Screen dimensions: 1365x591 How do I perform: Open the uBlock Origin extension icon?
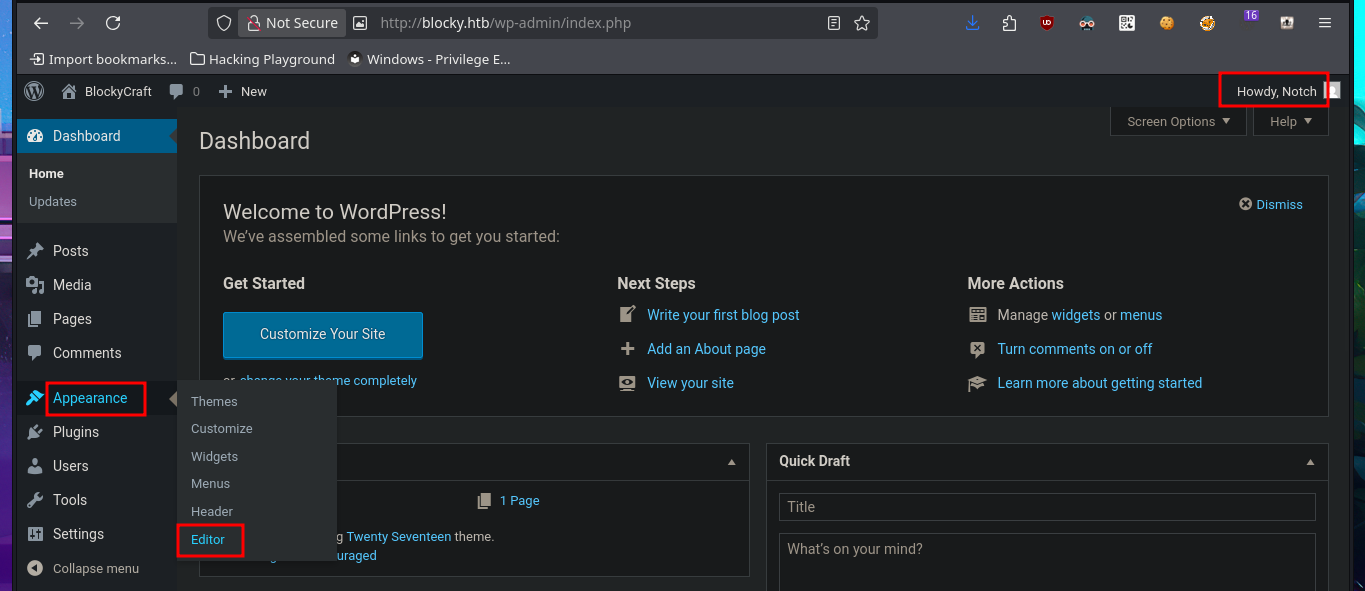pos(1046,23)
